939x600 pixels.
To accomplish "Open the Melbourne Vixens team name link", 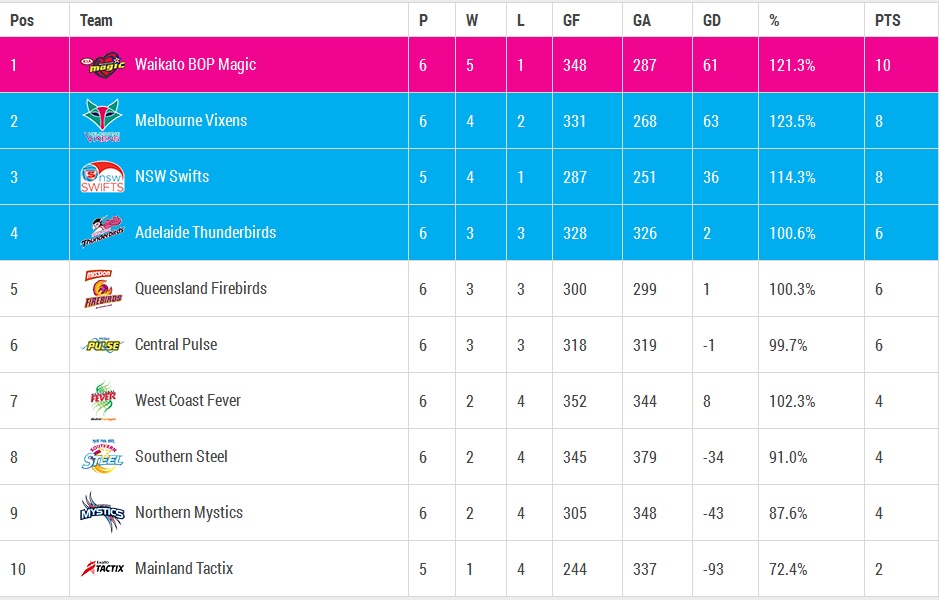I will click(191, 121).
